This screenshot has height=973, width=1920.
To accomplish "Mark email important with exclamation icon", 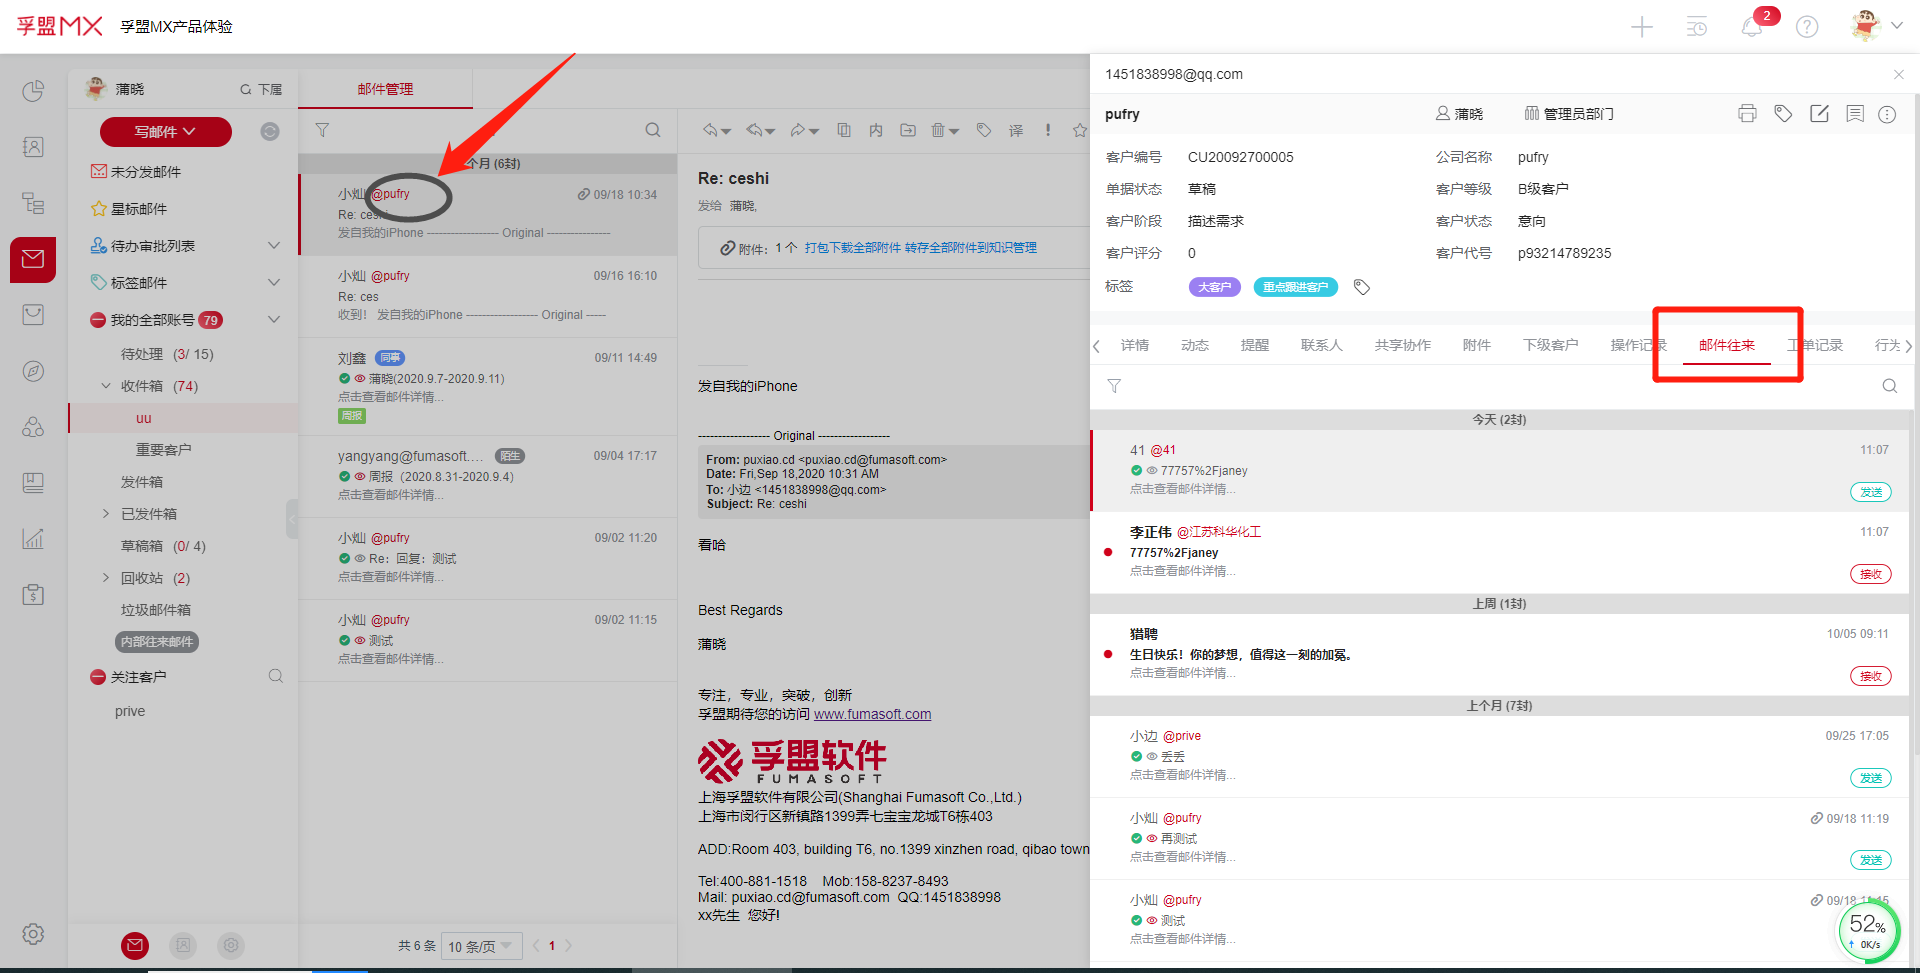I will 1047,131.
